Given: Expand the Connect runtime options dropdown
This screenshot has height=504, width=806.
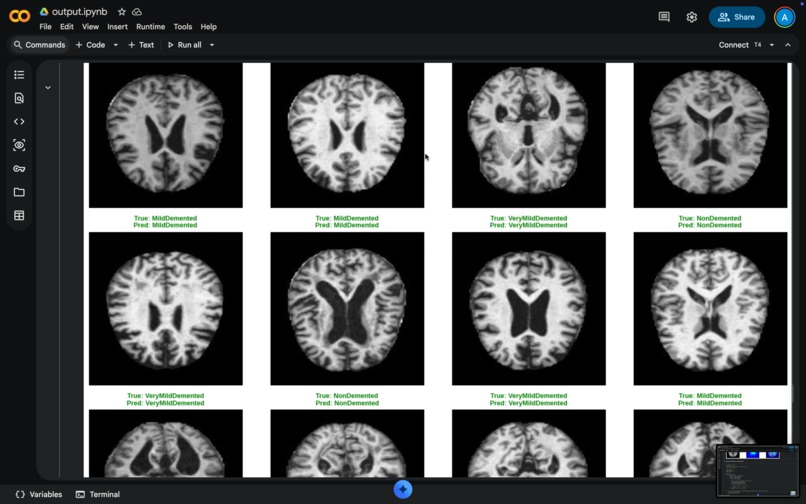Looking at the screenshot, I should [772, 45].
